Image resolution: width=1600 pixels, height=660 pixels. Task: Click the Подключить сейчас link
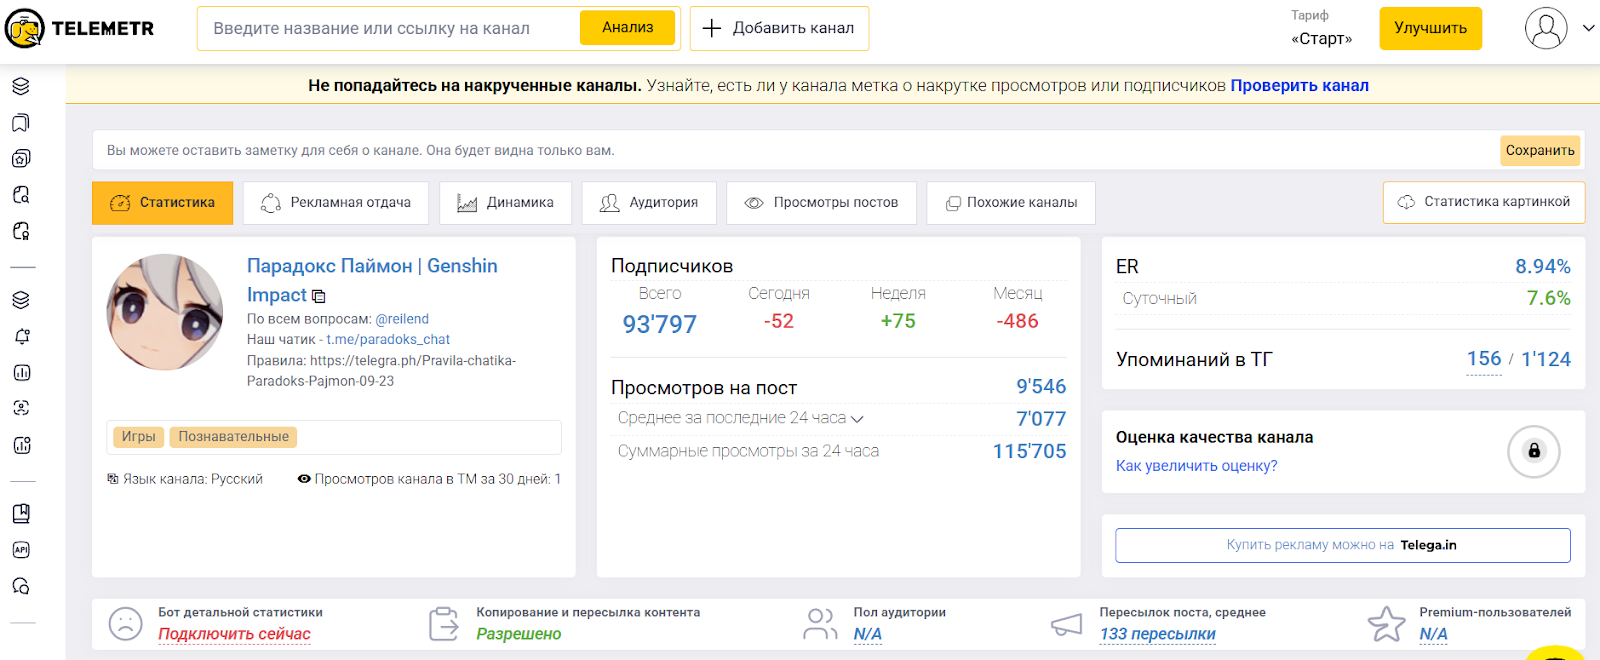click(234, 634)
